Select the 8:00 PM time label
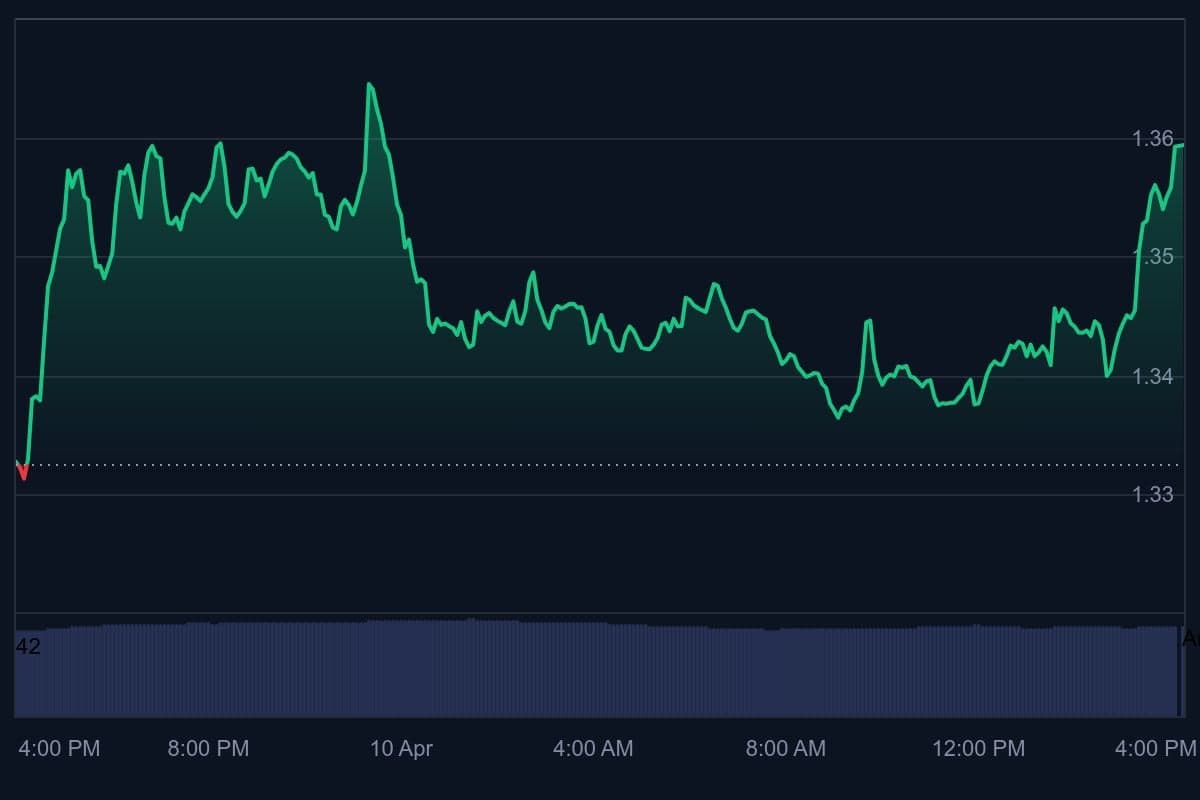 click(x=208, y=748)
